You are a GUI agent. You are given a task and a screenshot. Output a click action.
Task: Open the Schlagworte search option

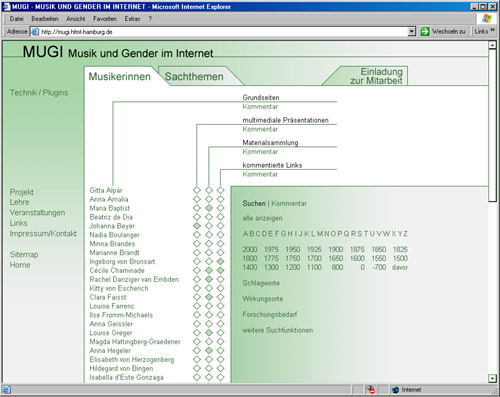tap(261, 283)
